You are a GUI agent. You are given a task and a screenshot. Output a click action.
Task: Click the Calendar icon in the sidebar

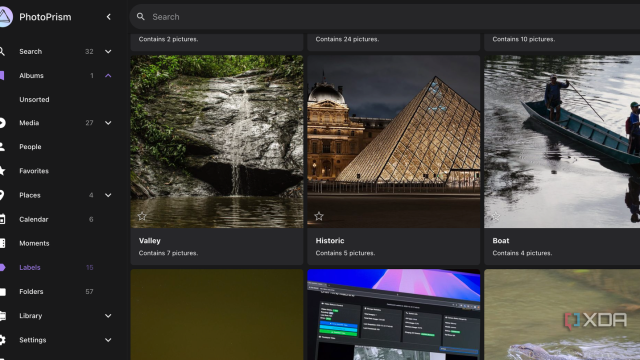click(2, 219)
